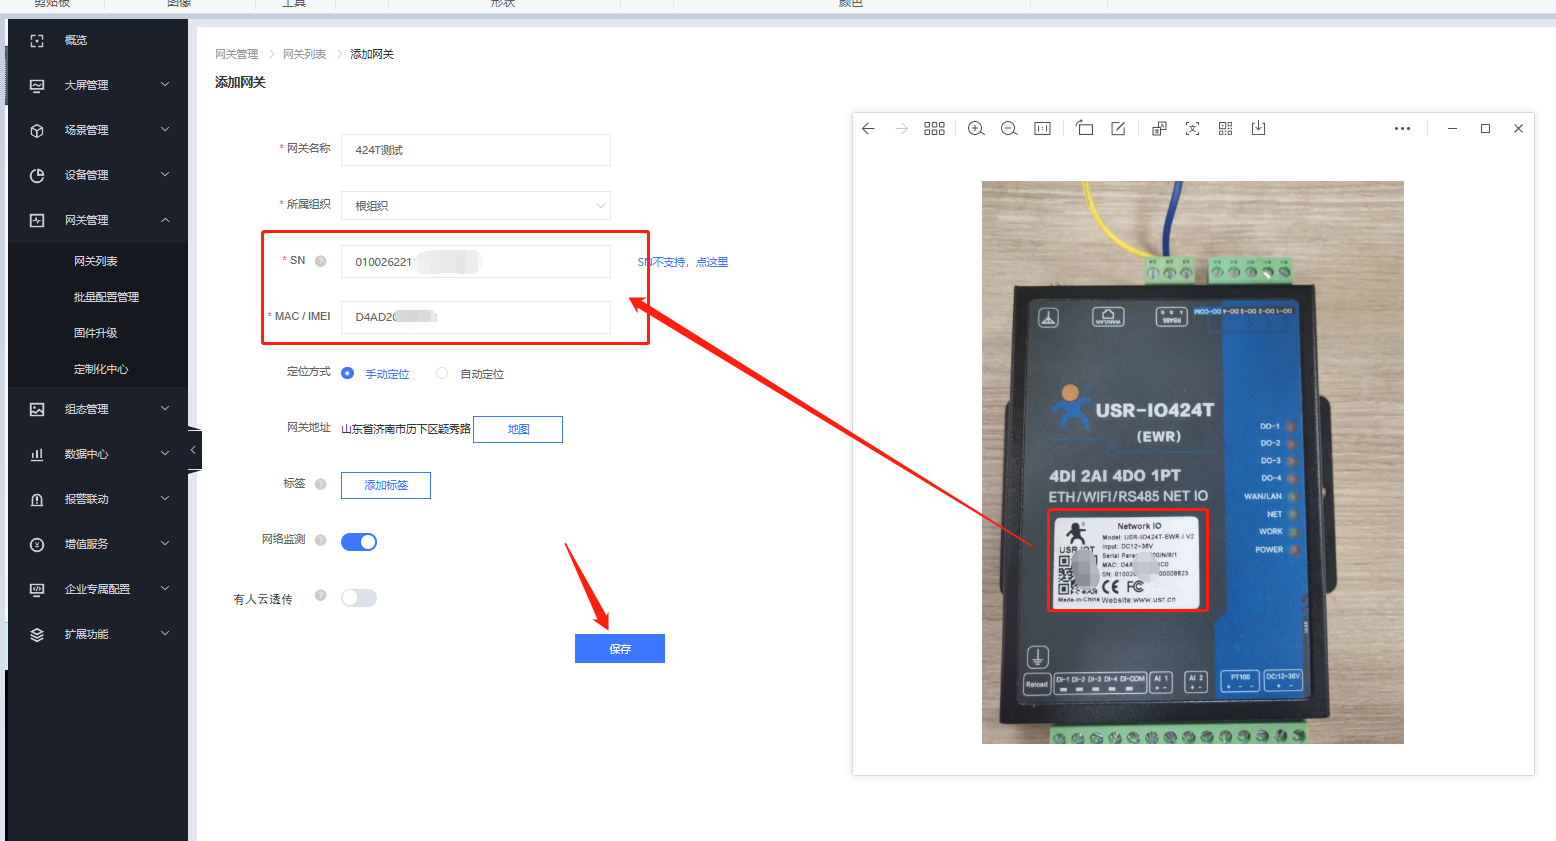Collapse sidebar using the edge arrow handle

click(x=194, y=450)
